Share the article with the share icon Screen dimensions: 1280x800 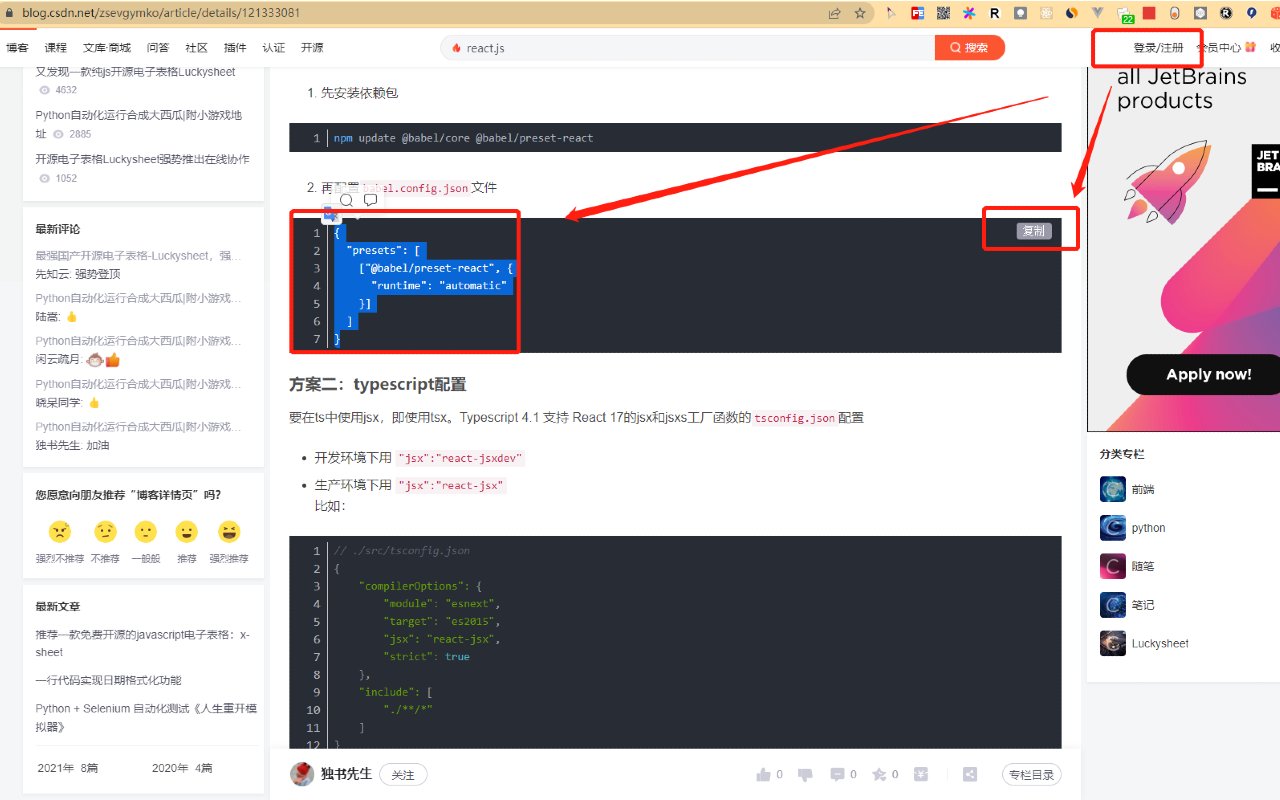tap(968, 773)
